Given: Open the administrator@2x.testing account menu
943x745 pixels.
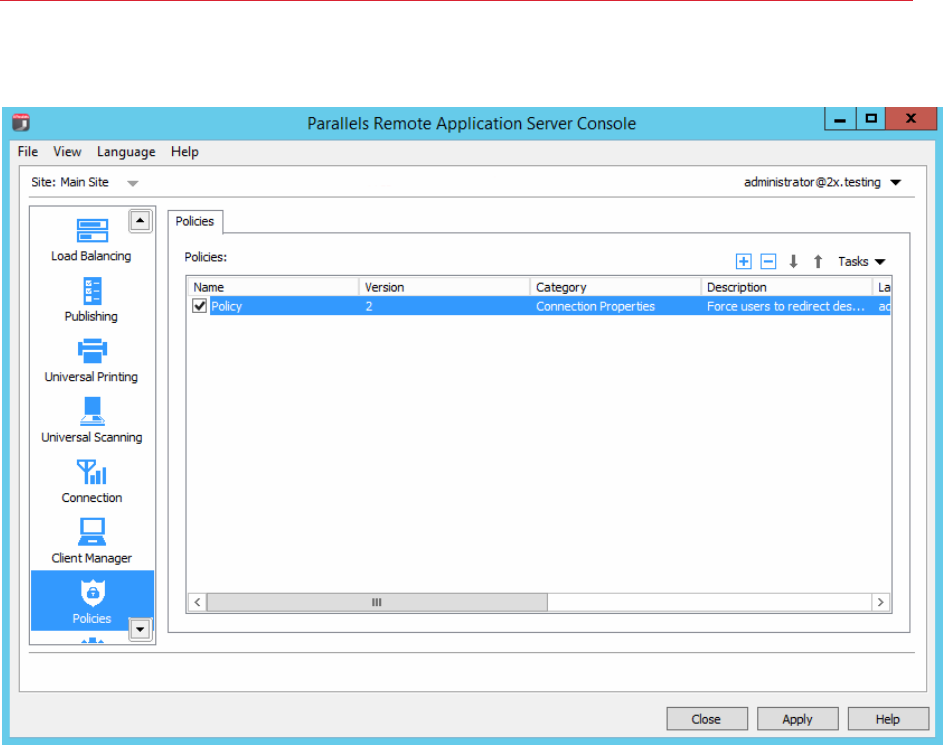Looking at the screenshot, I should (x=822, y=182).
